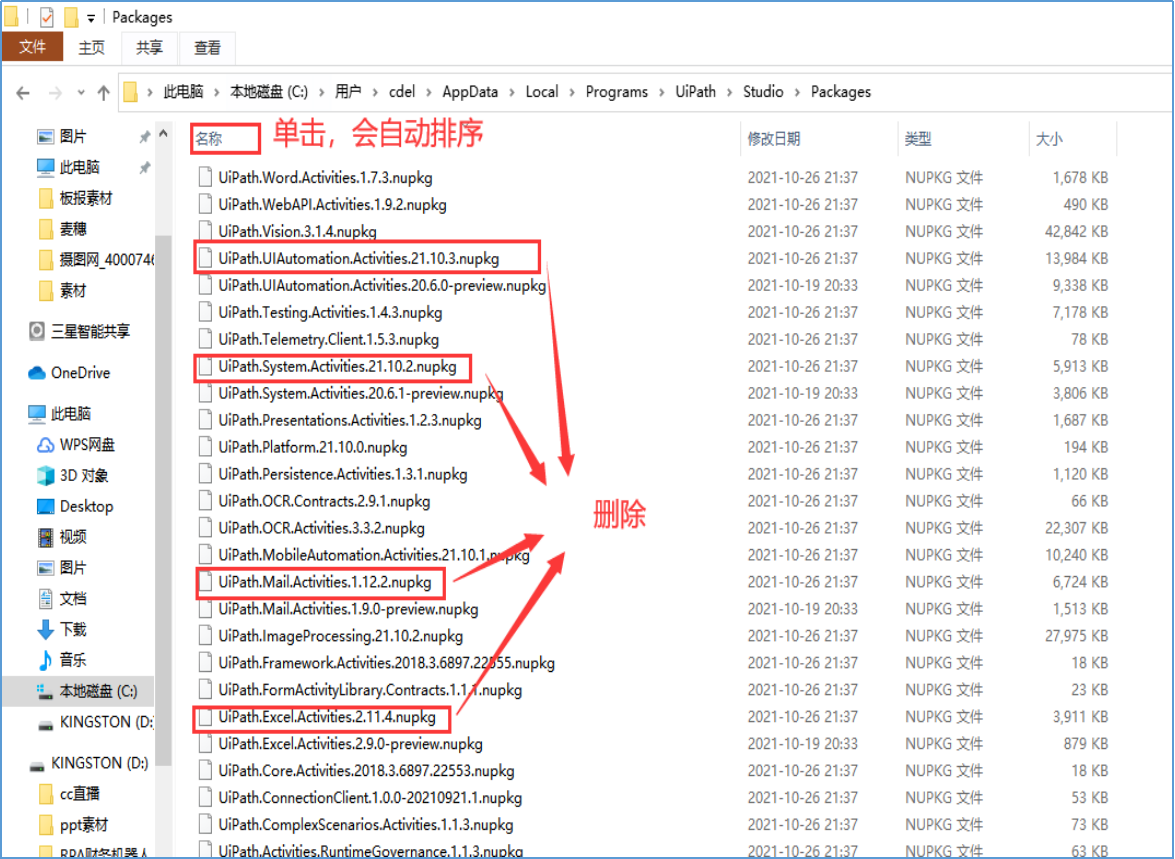Open the 共享 ribbon tab
The width and height of the screenshot is (1175, 859).
[149, 48]
